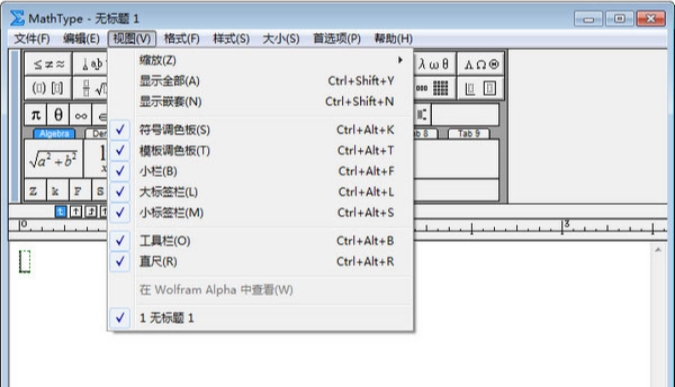Expand the Zoom 缩放(Z) submenu
The image size is (675, 387).
pyautogui.click(x=261, y=60)
